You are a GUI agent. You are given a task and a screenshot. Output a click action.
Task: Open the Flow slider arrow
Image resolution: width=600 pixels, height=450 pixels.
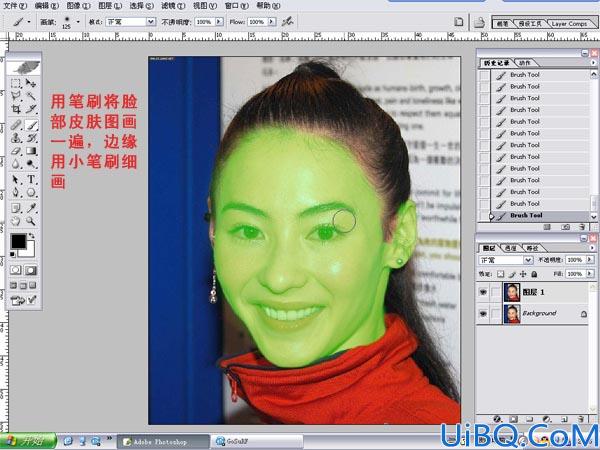(x=272, y=22)
